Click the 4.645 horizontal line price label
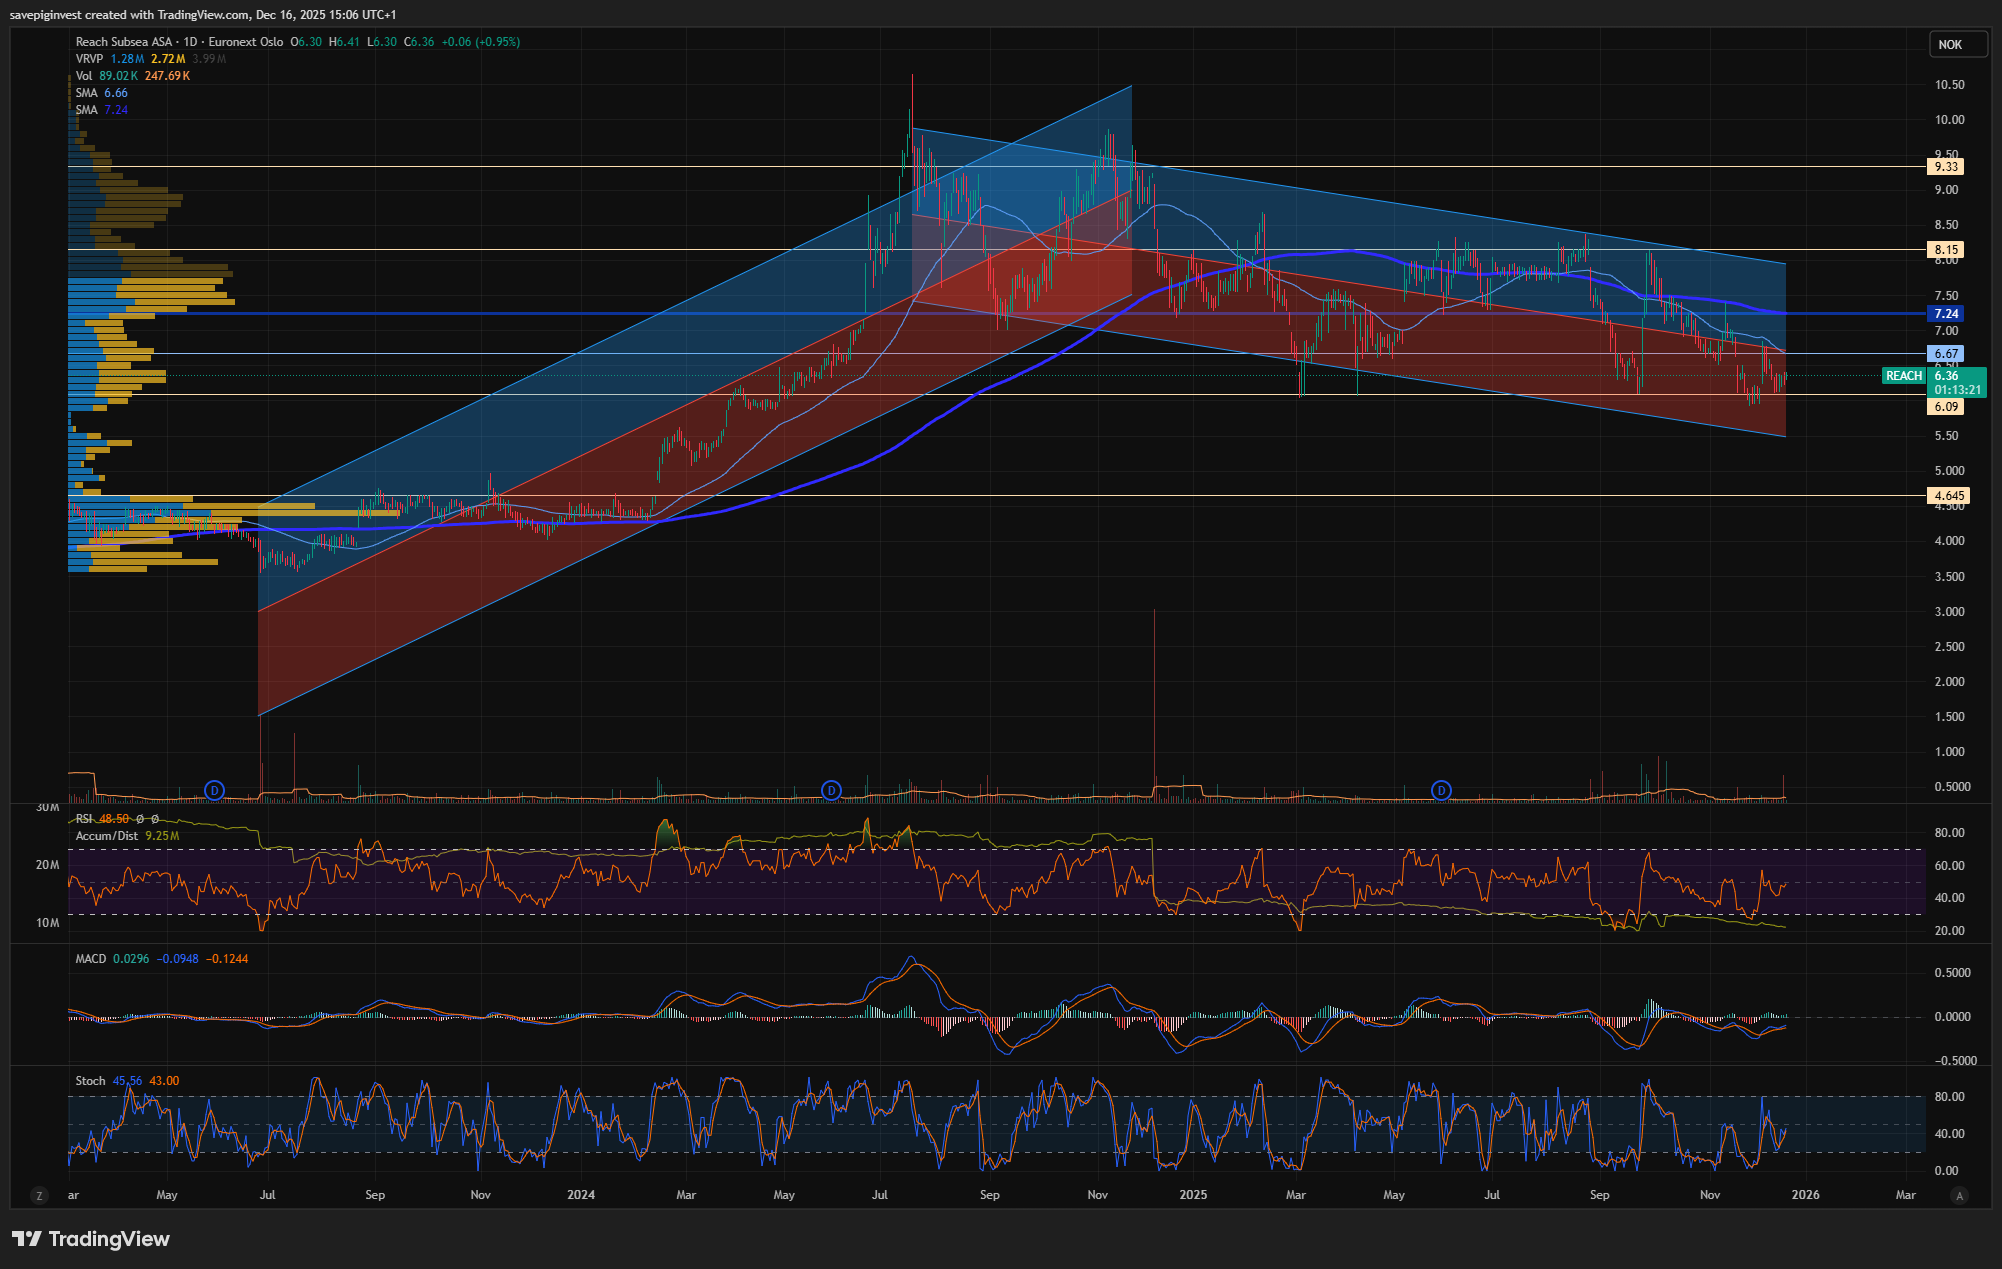Viewport: 2002px width, 1269px height. pyautogui.click(x=1948, y=496)
